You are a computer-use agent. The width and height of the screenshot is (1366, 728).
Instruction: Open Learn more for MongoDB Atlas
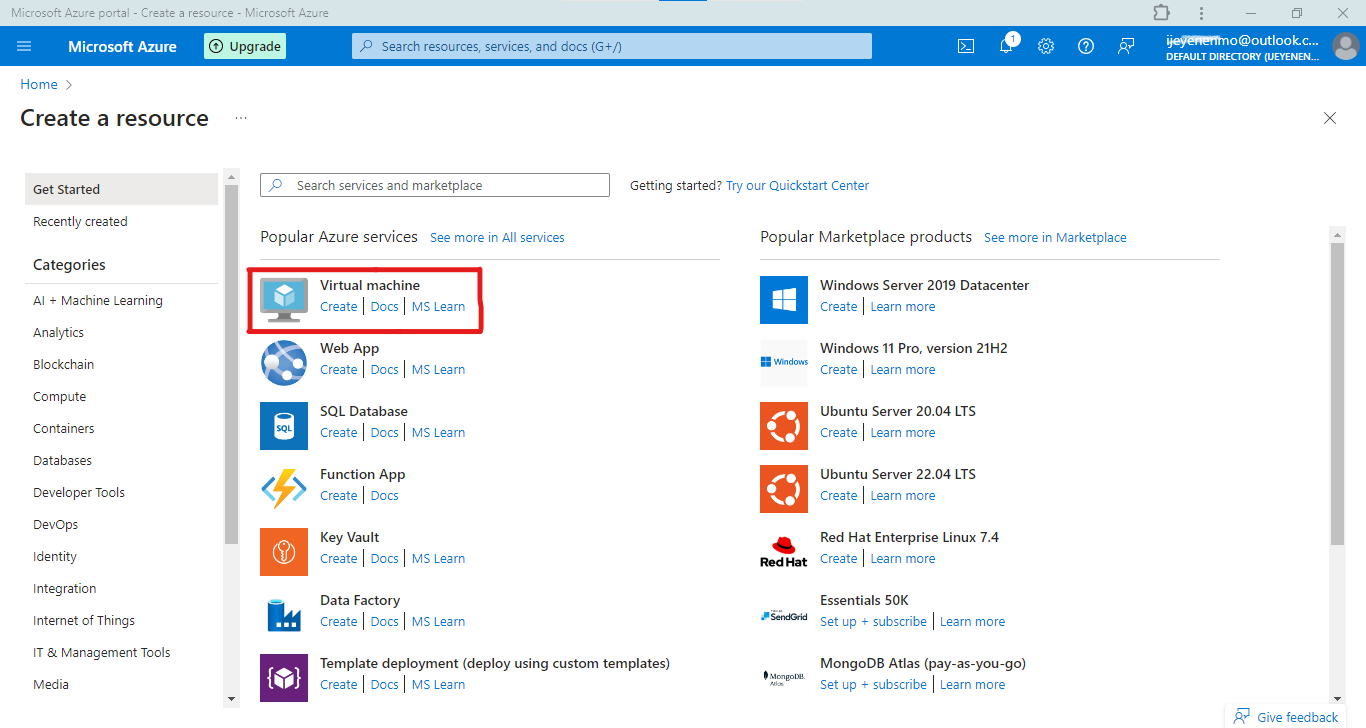[x=972, y=685]
